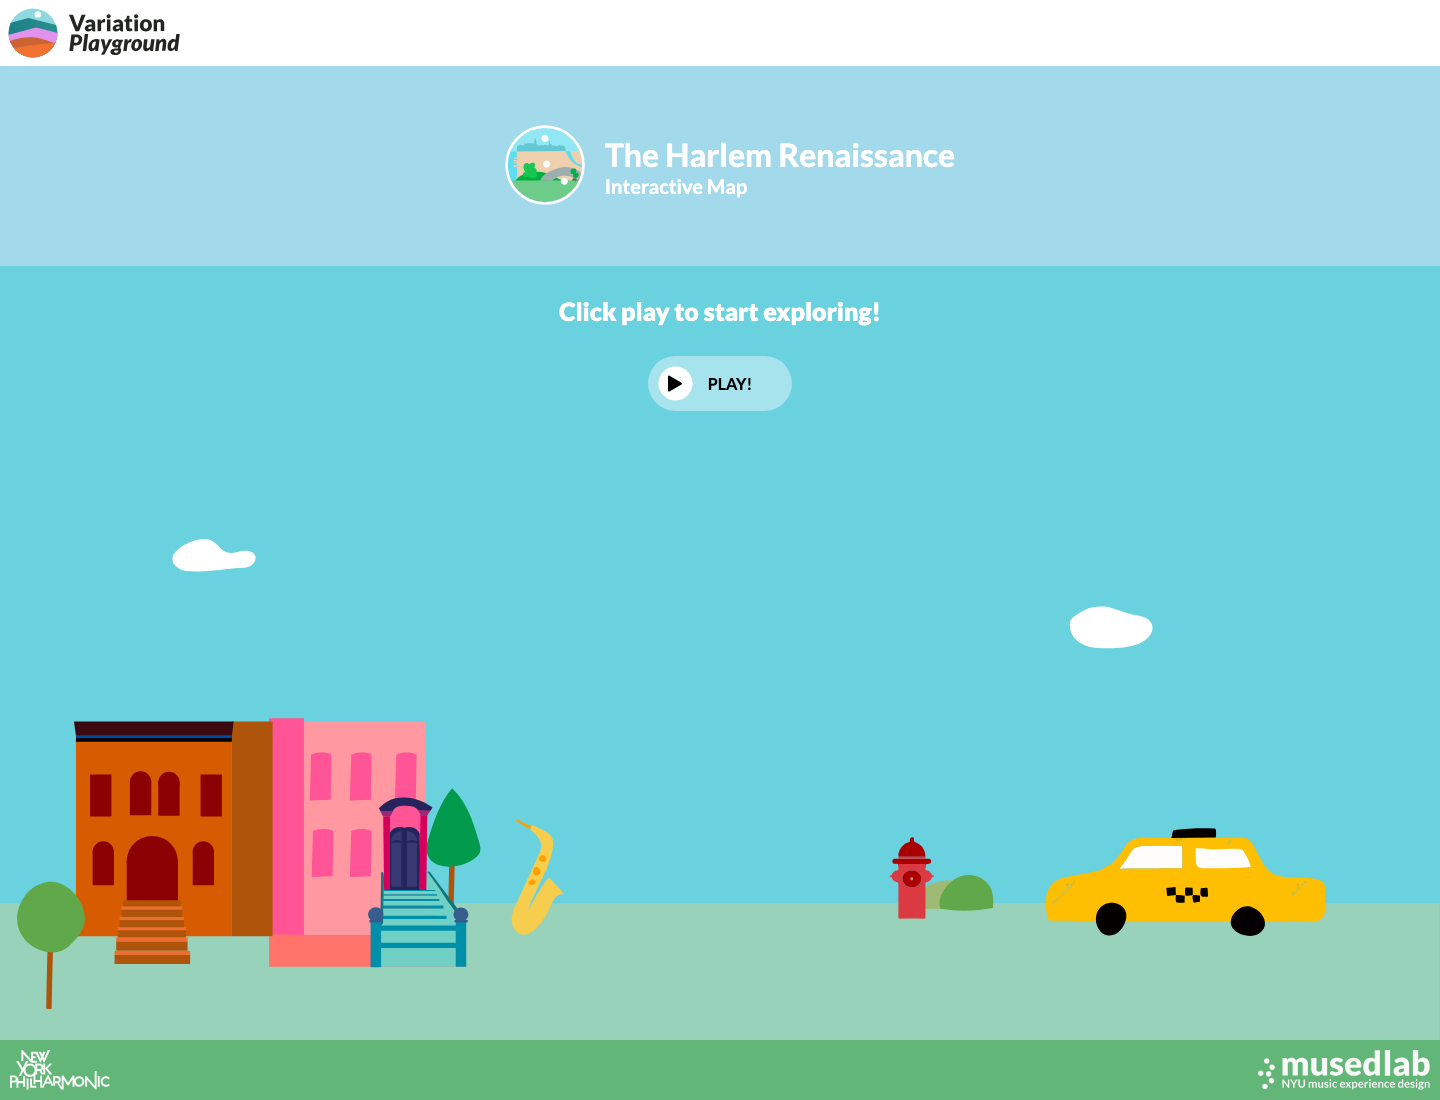Open the New York Philharmonic logo
The image size is (1440, 1100).
[59, 1069]
